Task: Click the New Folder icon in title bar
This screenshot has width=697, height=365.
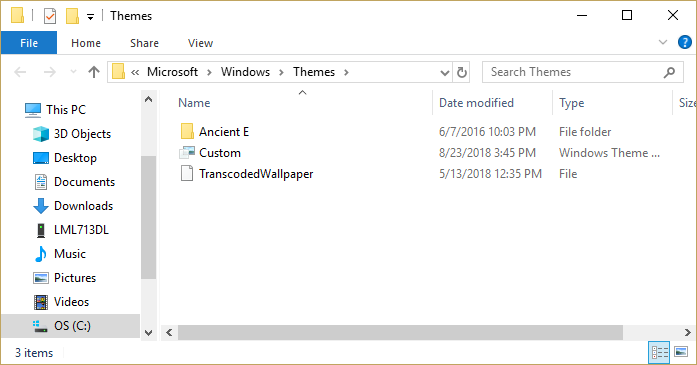Action: [x=72, y=16]
